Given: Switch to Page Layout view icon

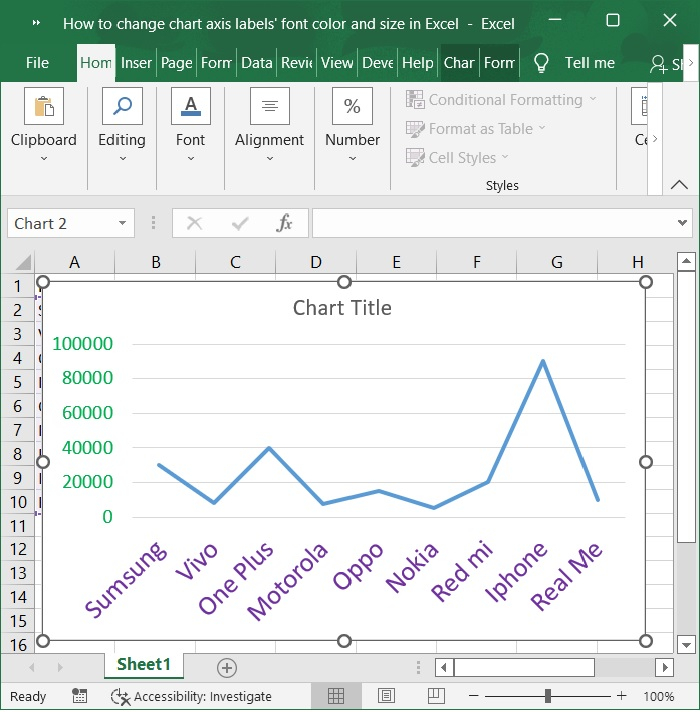Looking at the screenshot, I should pos(386,696).
